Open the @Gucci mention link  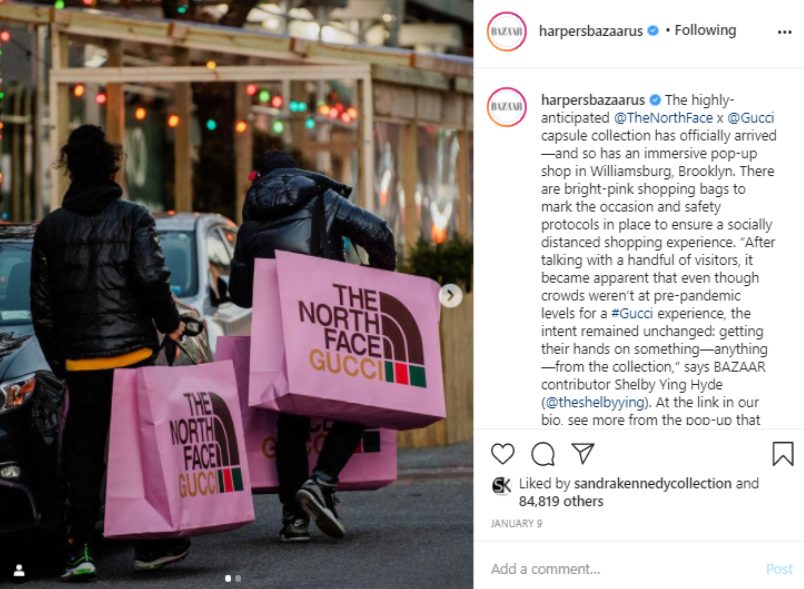click(750, 118)
